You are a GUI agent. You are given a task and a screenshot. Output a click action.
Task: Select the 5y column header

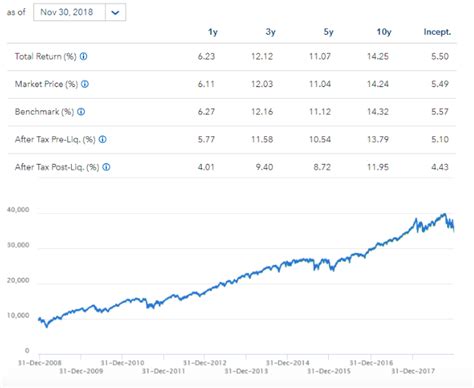(x=328, y=32)
